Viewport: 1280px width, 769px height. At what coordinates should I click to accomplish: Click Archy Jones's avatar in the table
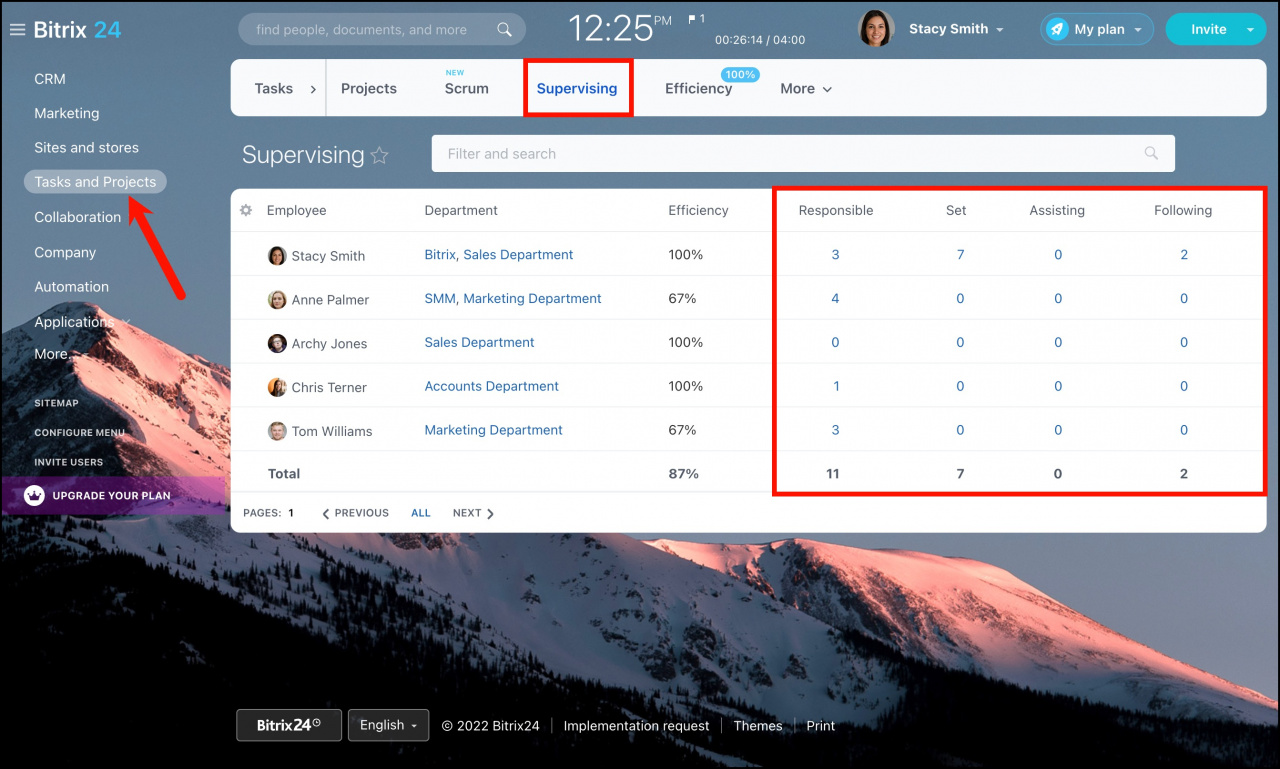click(277, 344)
